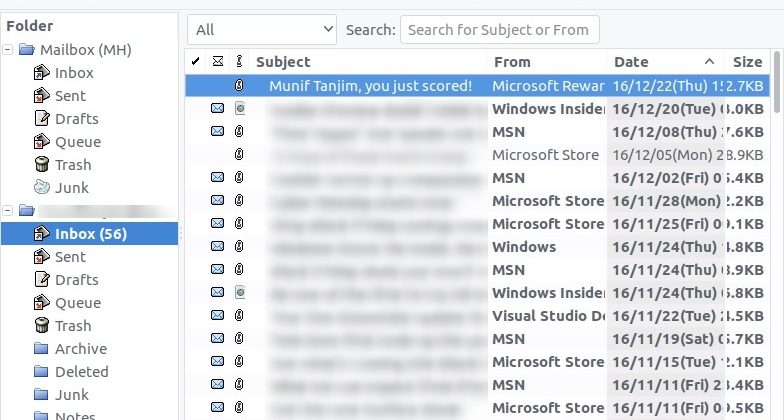The height and width of the screenshot is (420, 784).
Task: Select the Inbox (56) folder
Action: pyautogui.click(x=90, y=234)
